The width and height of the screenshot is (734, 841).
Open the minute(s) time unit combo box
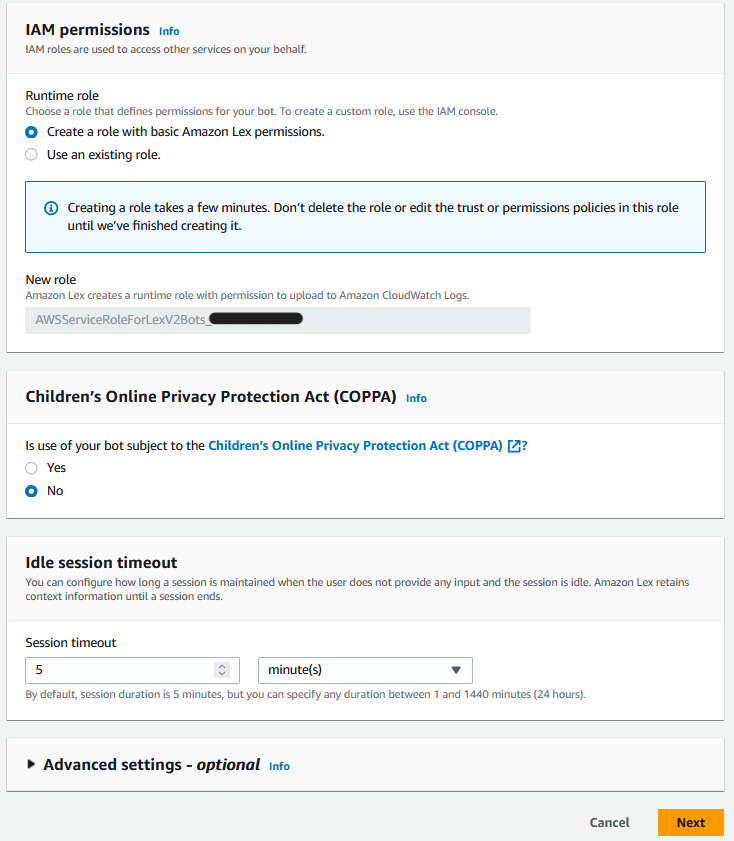click(365, 670)
